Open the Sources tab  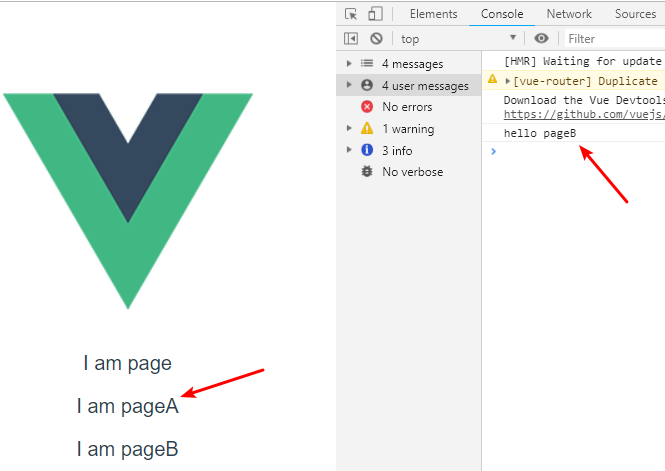635,14
